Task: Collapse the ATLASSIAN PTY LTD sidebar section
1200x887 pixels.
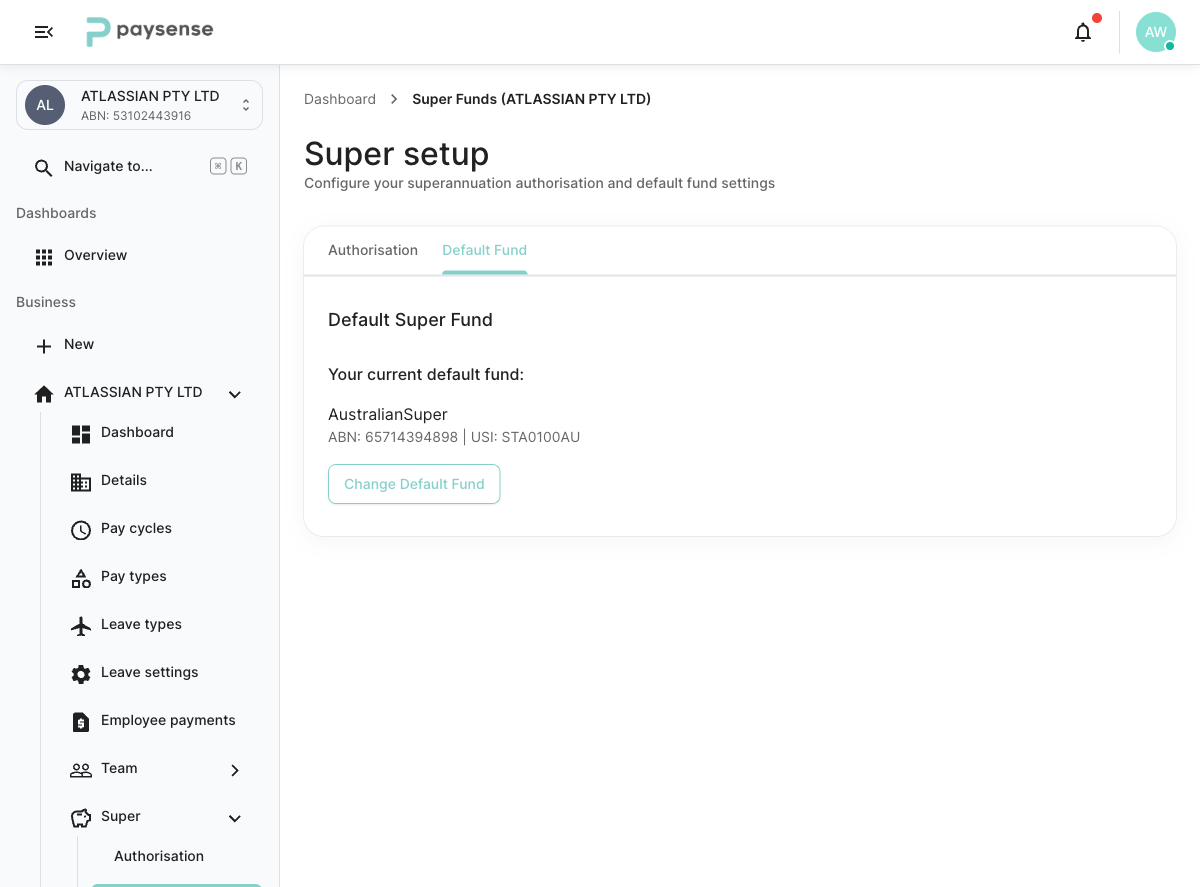Action: pyautogui.click(x=235, y=394)
